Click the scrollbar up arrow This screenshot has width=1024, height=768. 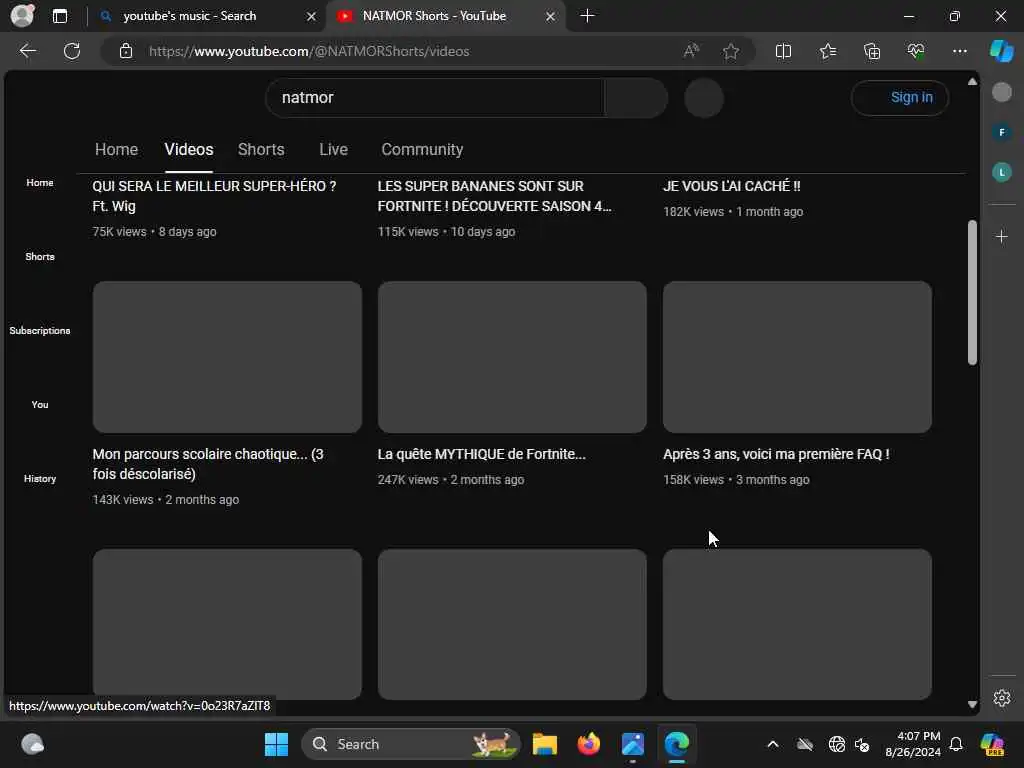972,82
